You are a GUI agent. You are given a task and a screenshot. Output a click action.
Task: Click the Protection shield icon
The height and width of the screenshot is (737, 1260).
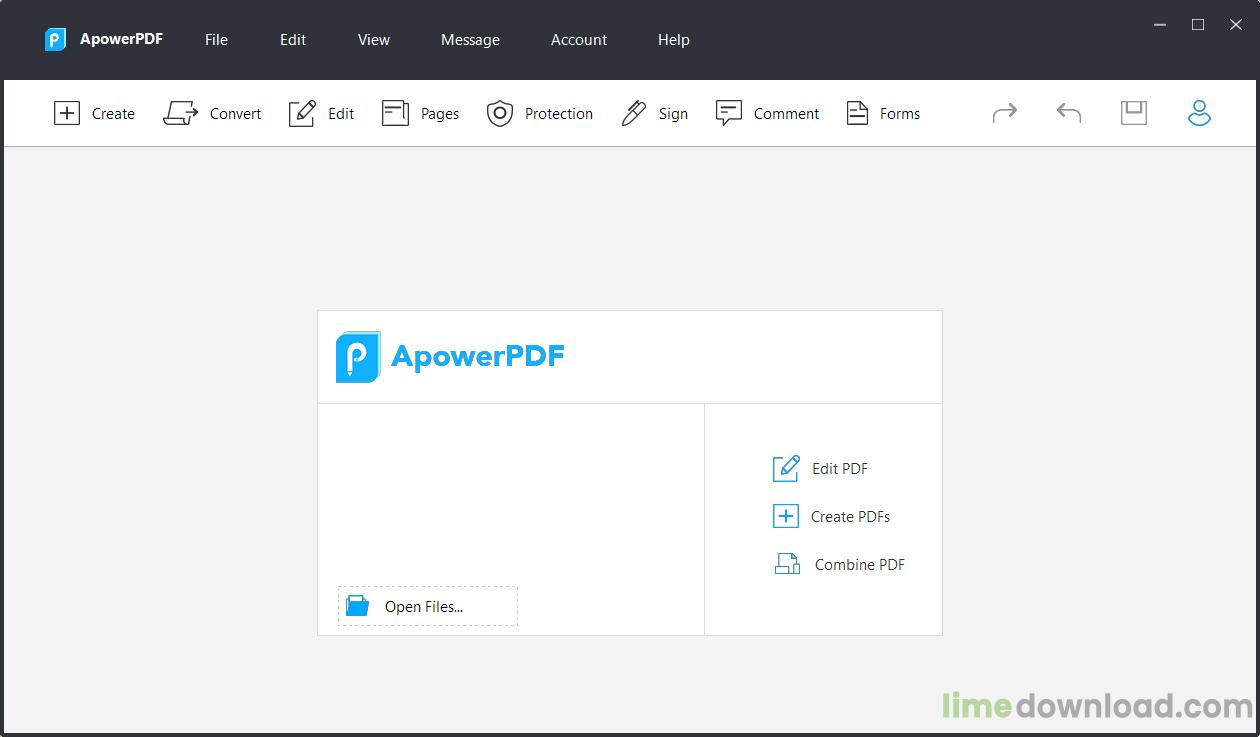tap(500, 113)
